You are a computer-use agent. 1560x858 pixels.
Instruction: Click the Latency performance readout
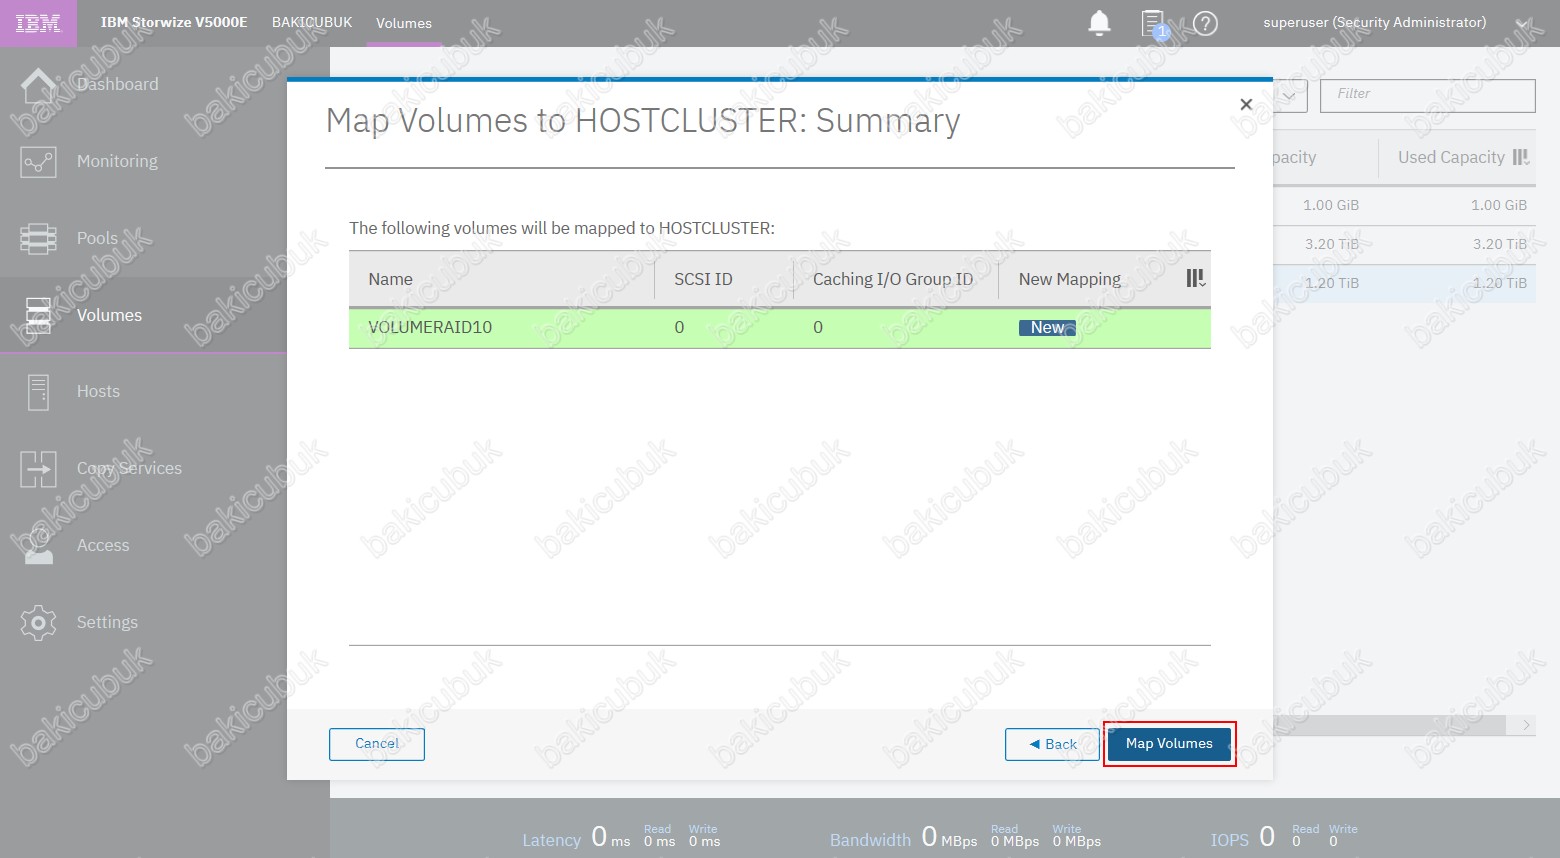[621, 837]
